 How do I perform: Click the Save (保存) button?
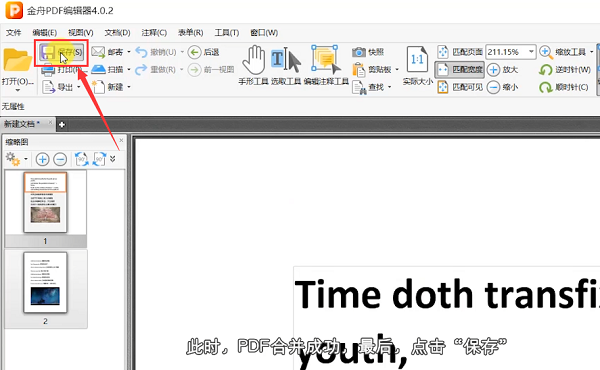62,52
